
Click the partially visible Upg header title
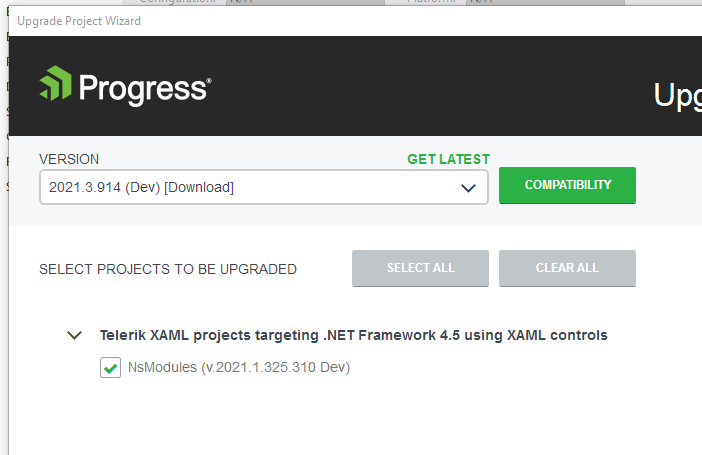[x=677, y=94]
